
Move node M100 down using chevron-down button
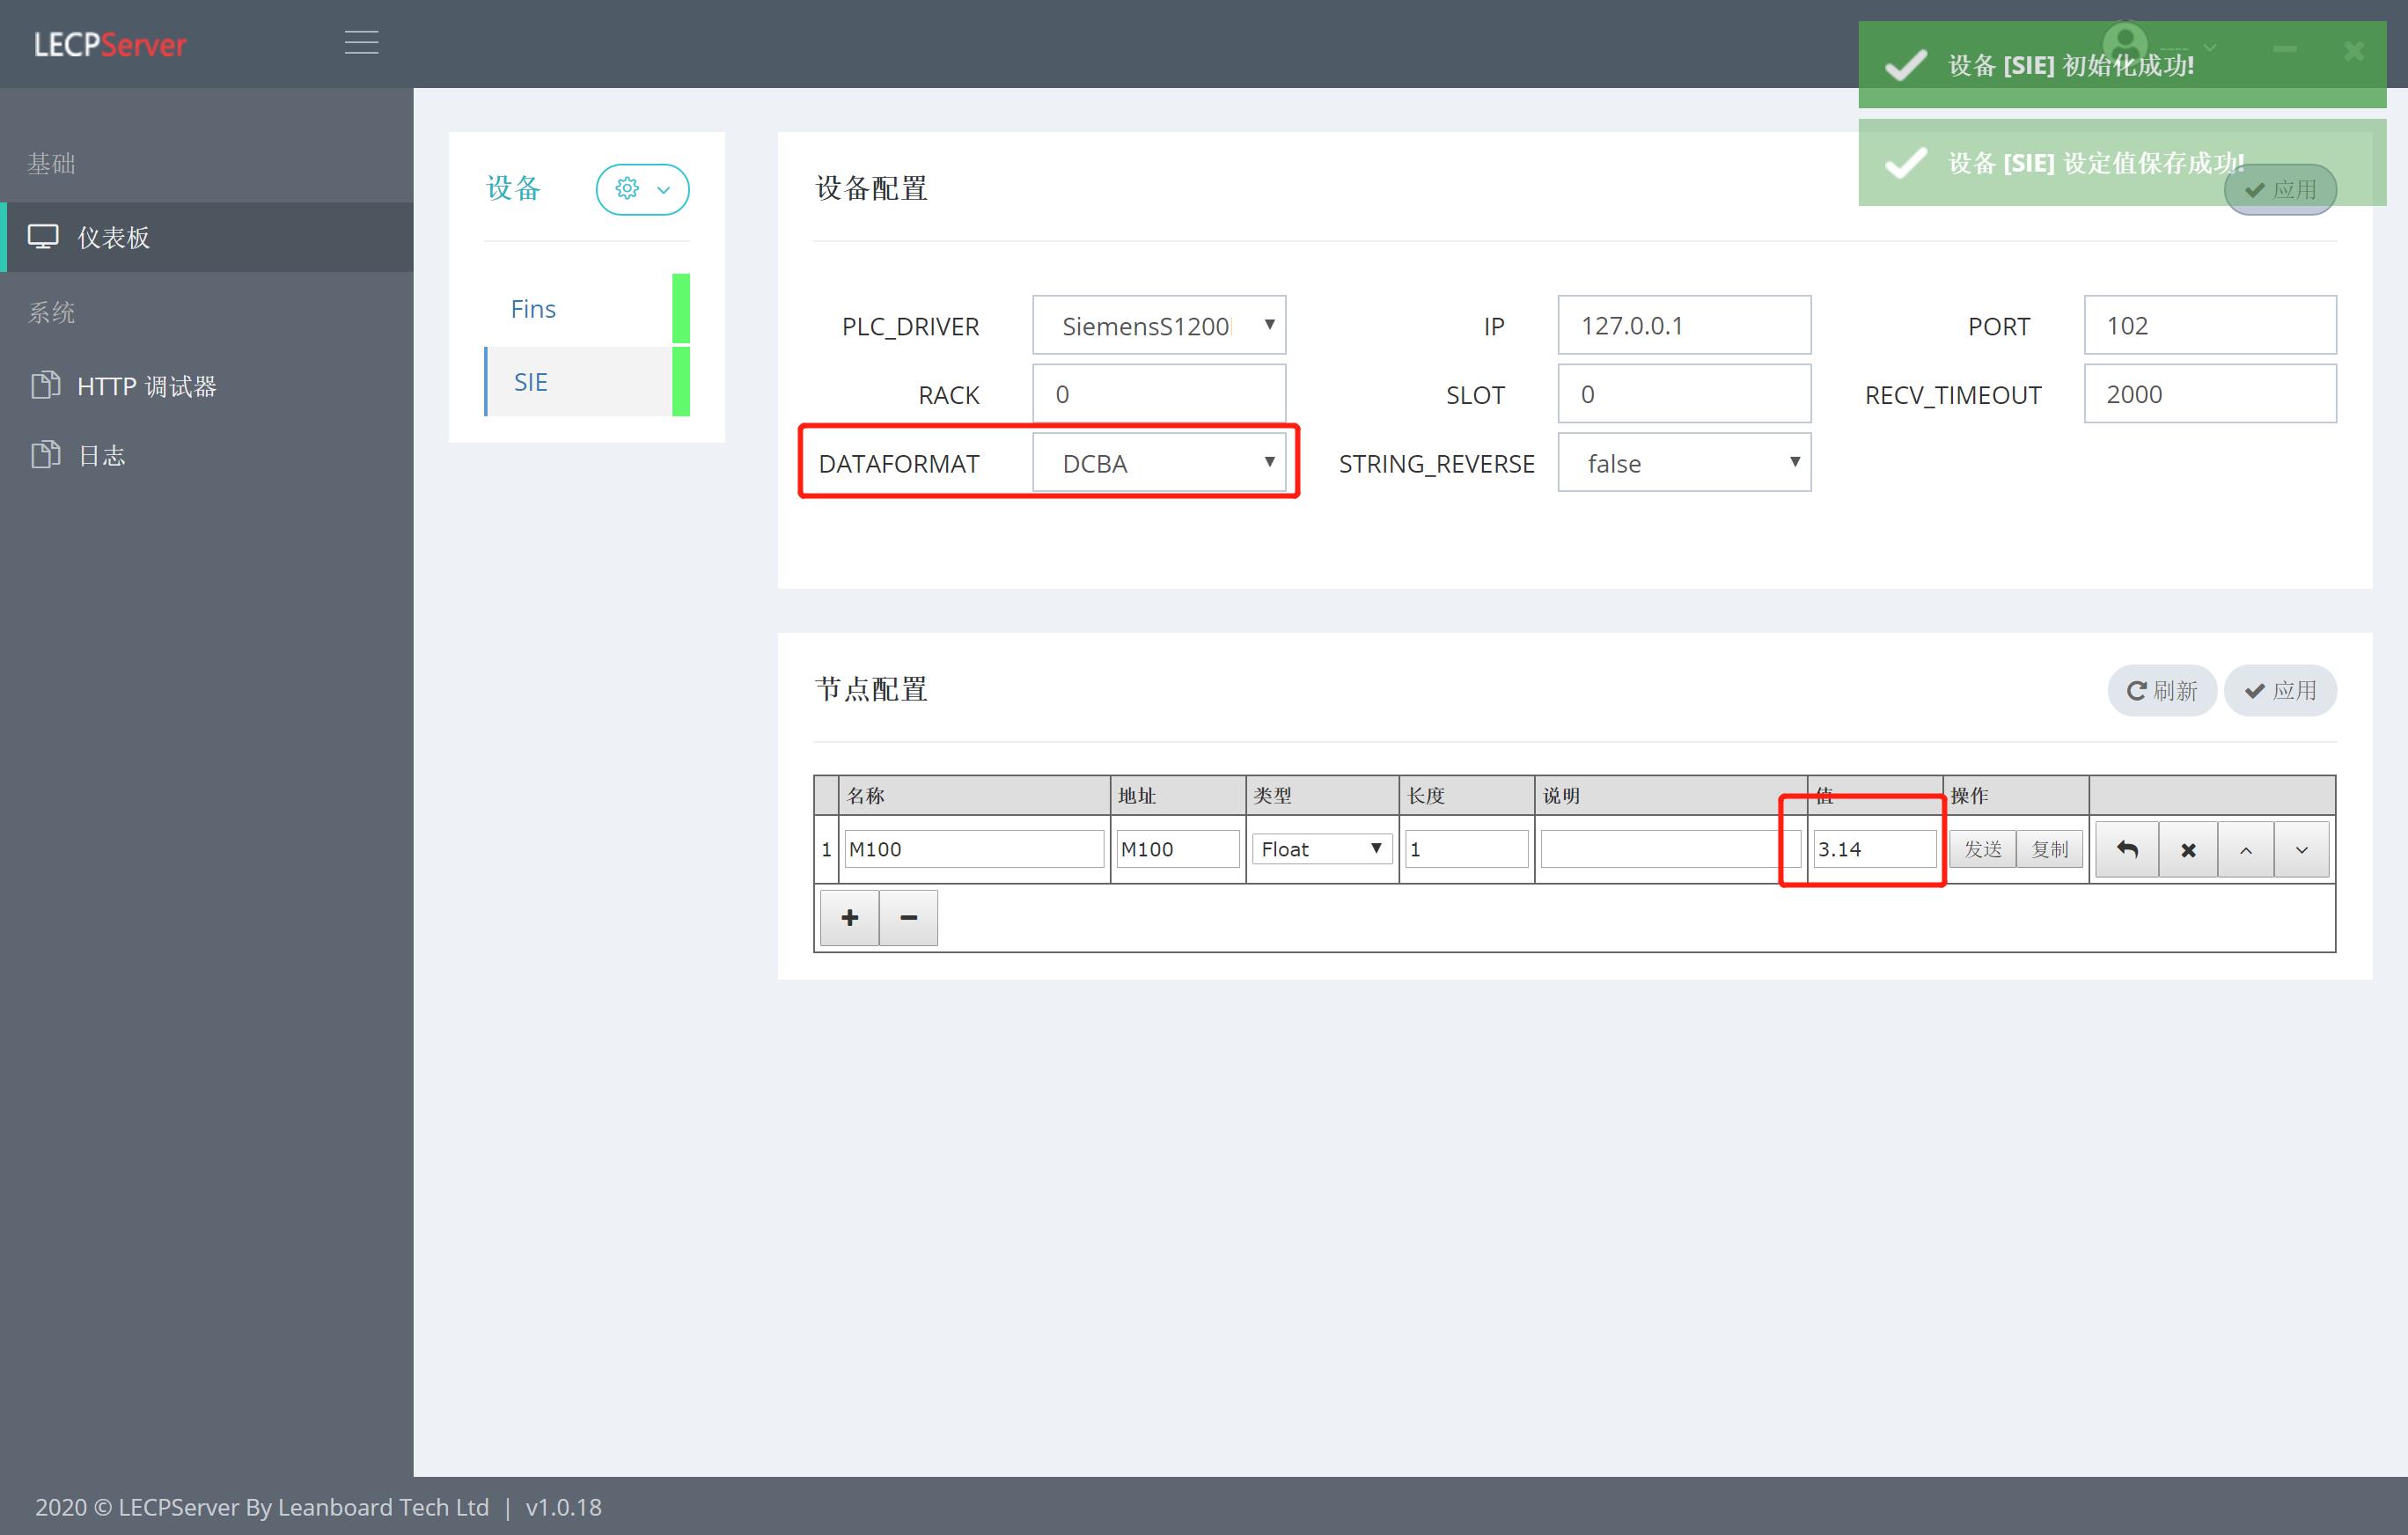(2302, 848)
